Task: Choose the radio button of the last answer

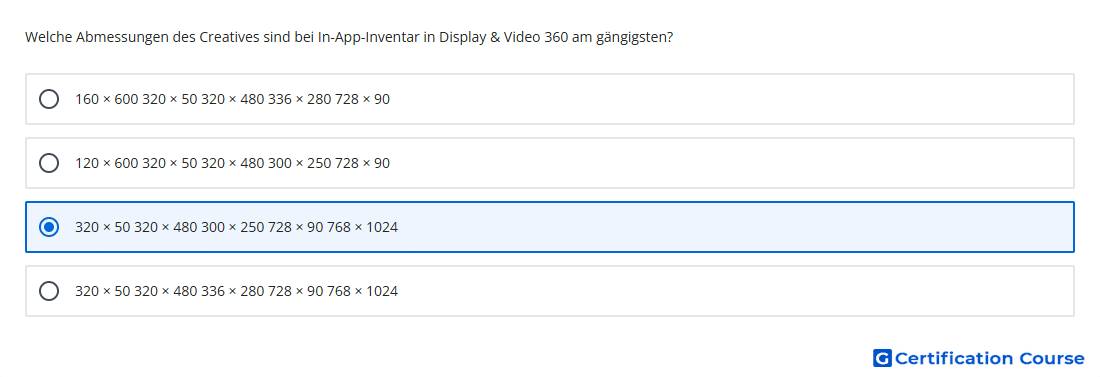Action: point(49,291)
